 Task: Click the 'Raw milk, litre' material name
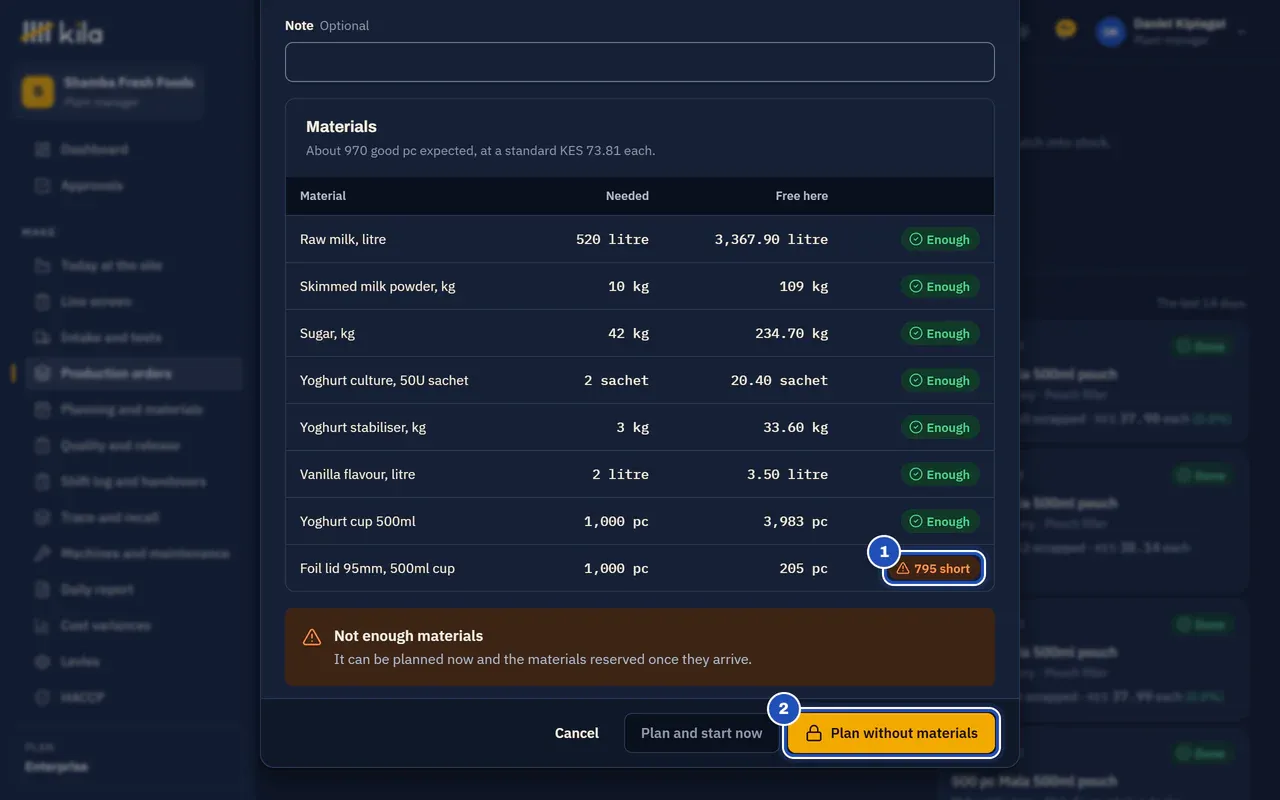(x=343, y=240)
